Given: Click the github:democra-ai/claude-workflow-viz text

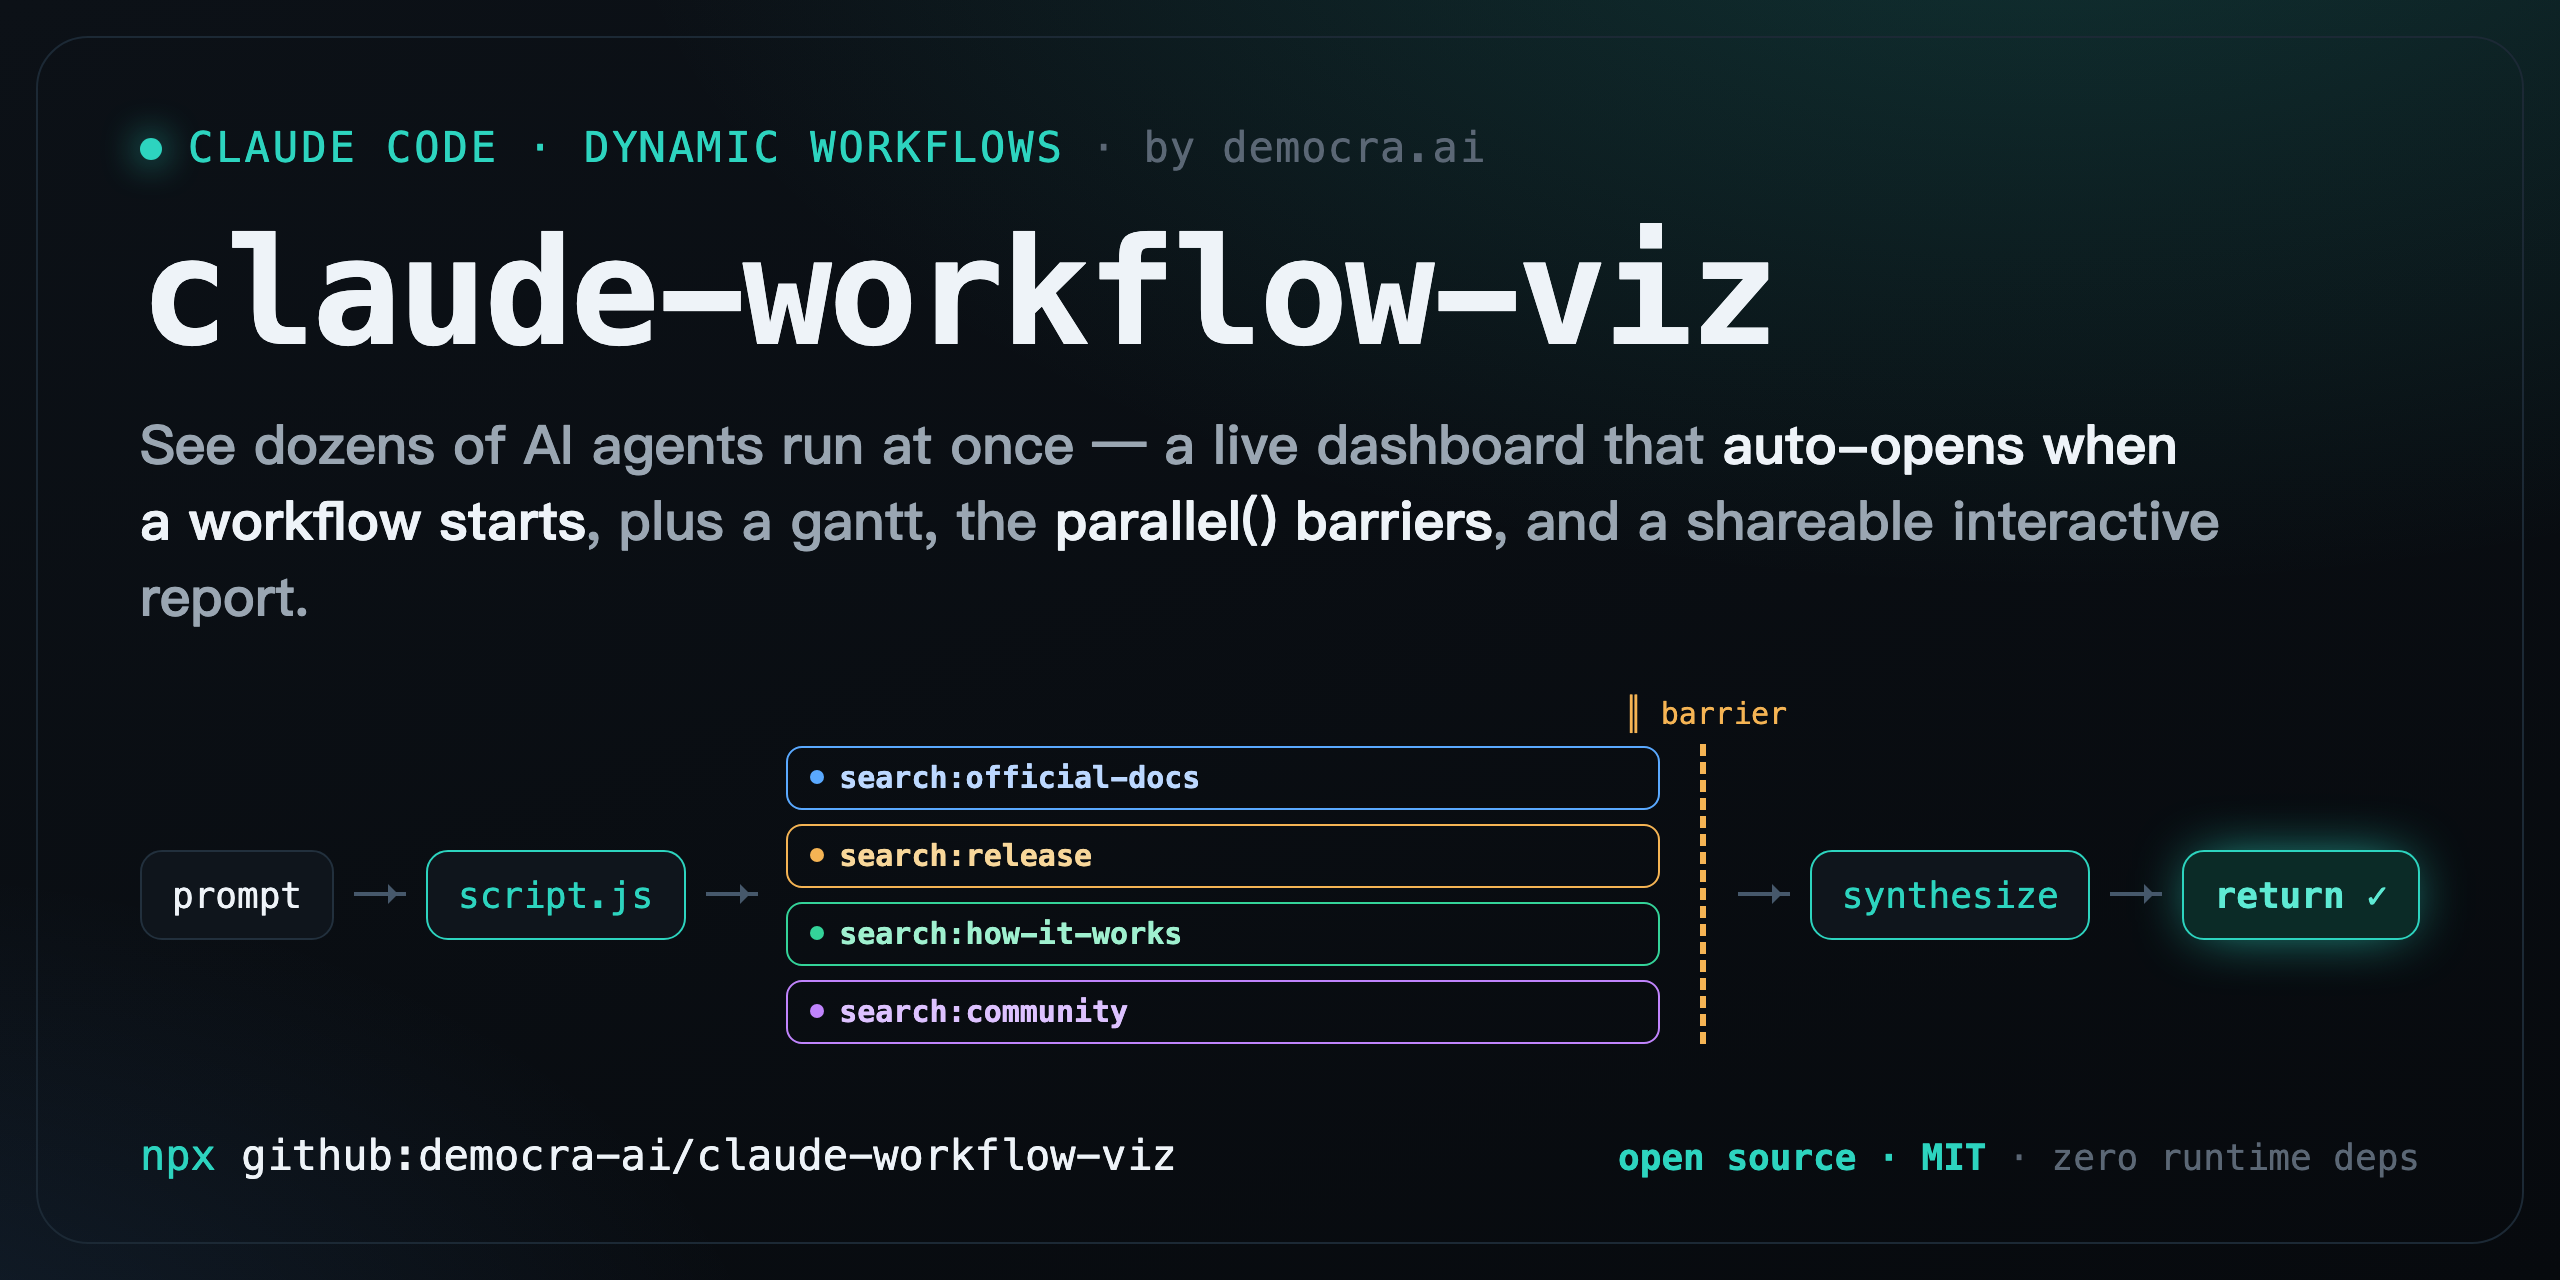Looking at the screenshot, I should pyautogui.click(x=708, y=1156).
